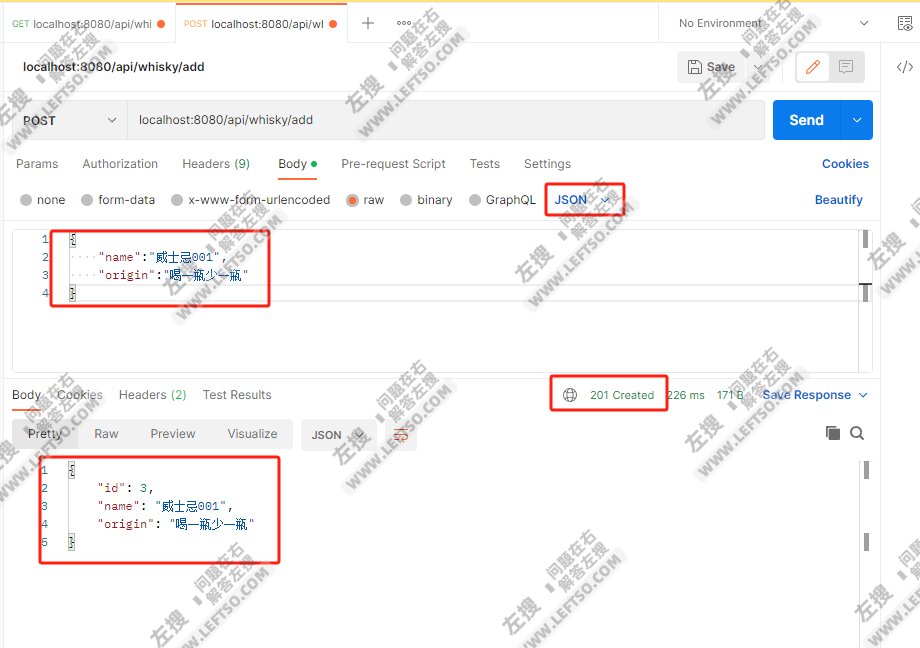Click the three-dots tab options icon
The image size is (920, 648).
[x=404, y=23]
